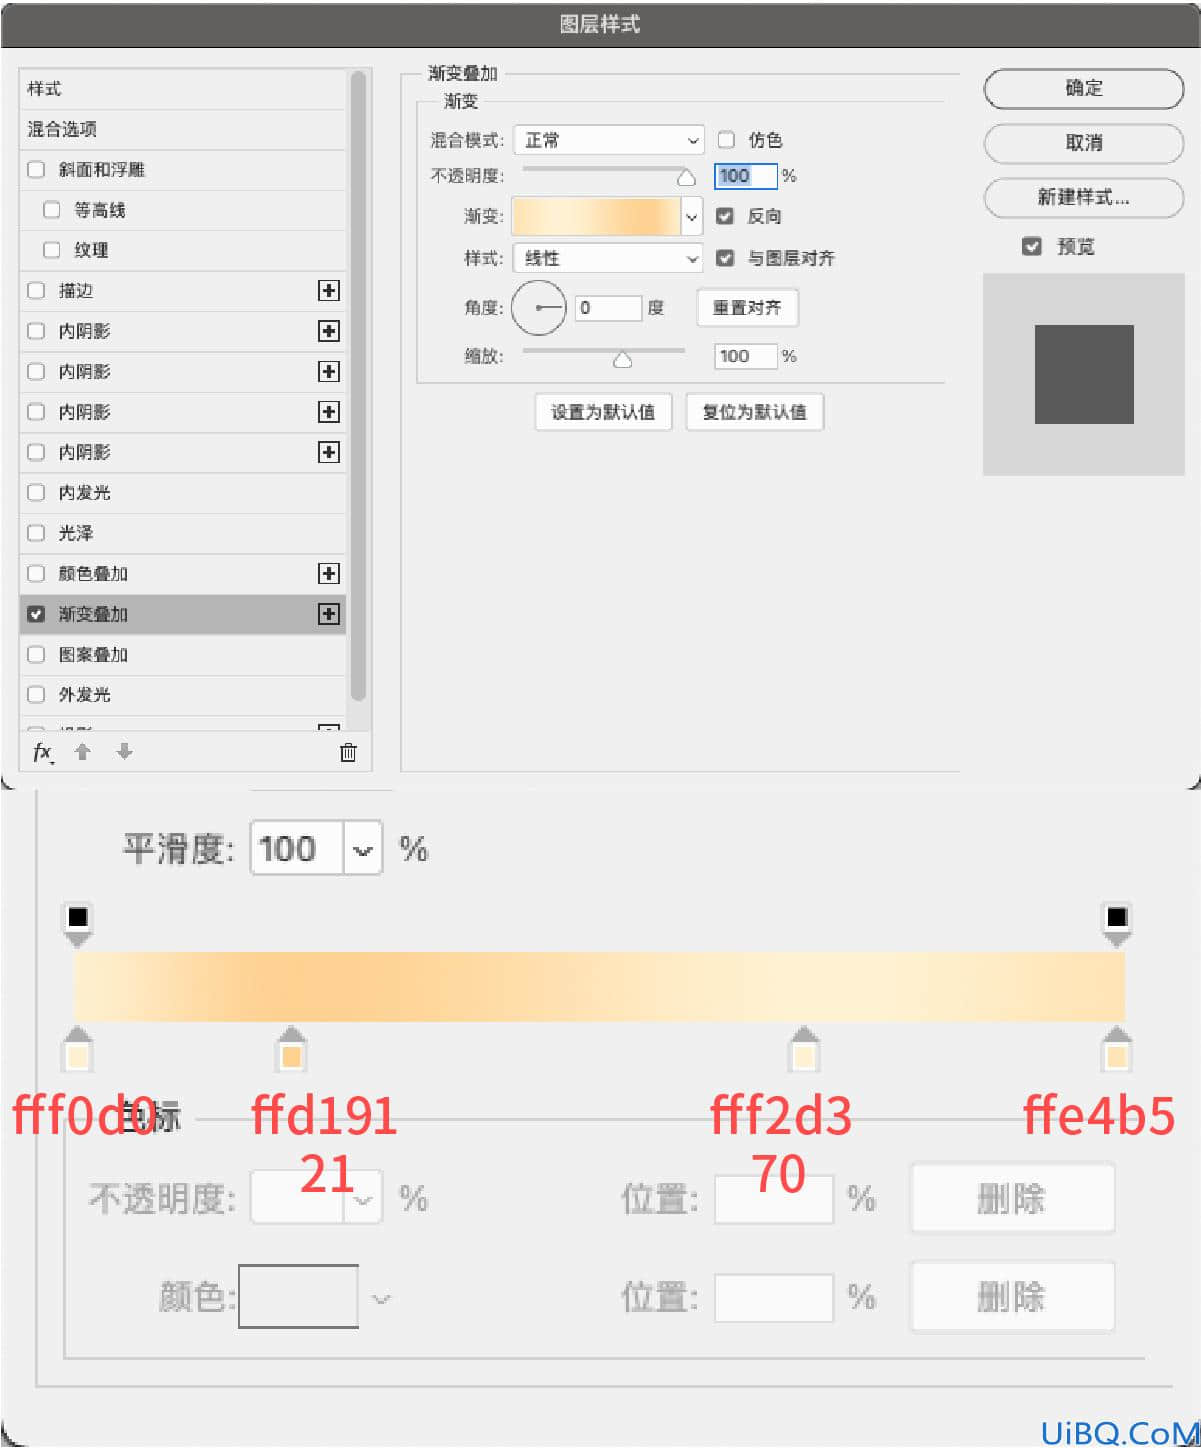This screenshot has height=1448, width=1201.
Task: Open the 平滑度 dropdown arrow
Action: pyautogui.click(x=363, y=849)
